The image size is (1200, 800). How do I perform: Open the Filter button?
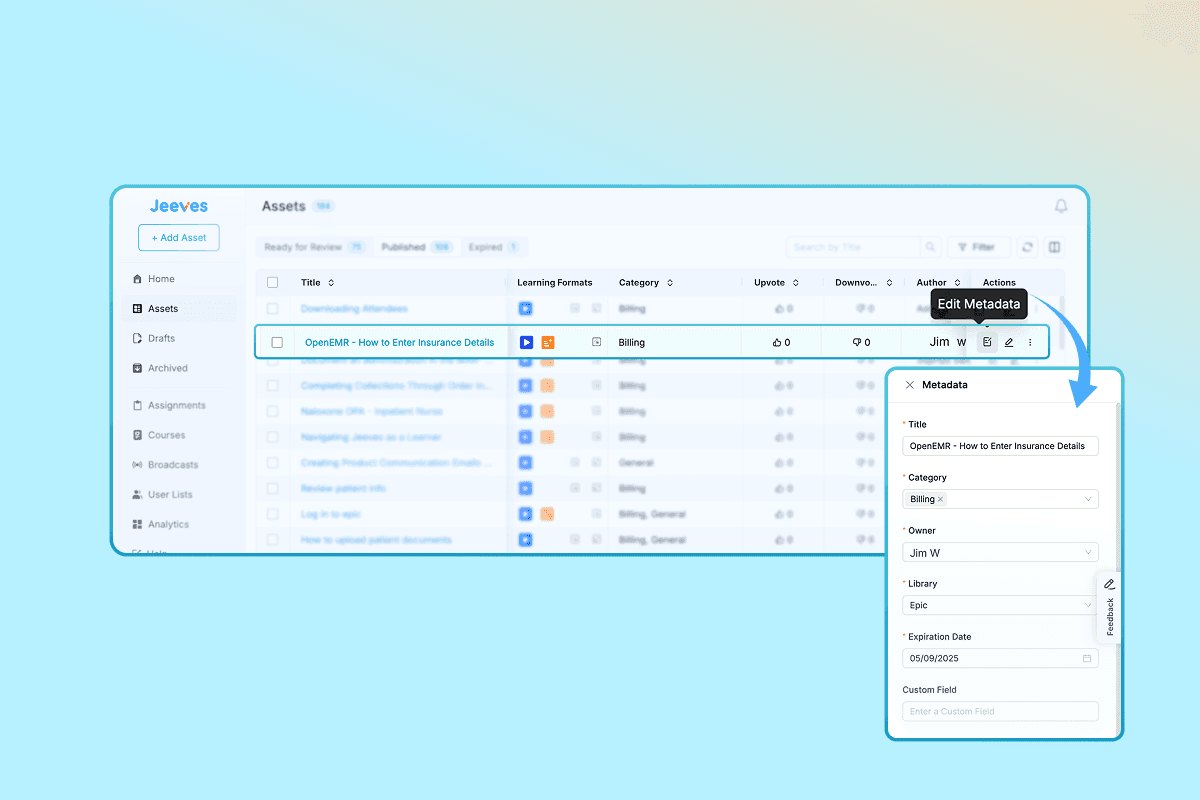[x=979, y=247]
